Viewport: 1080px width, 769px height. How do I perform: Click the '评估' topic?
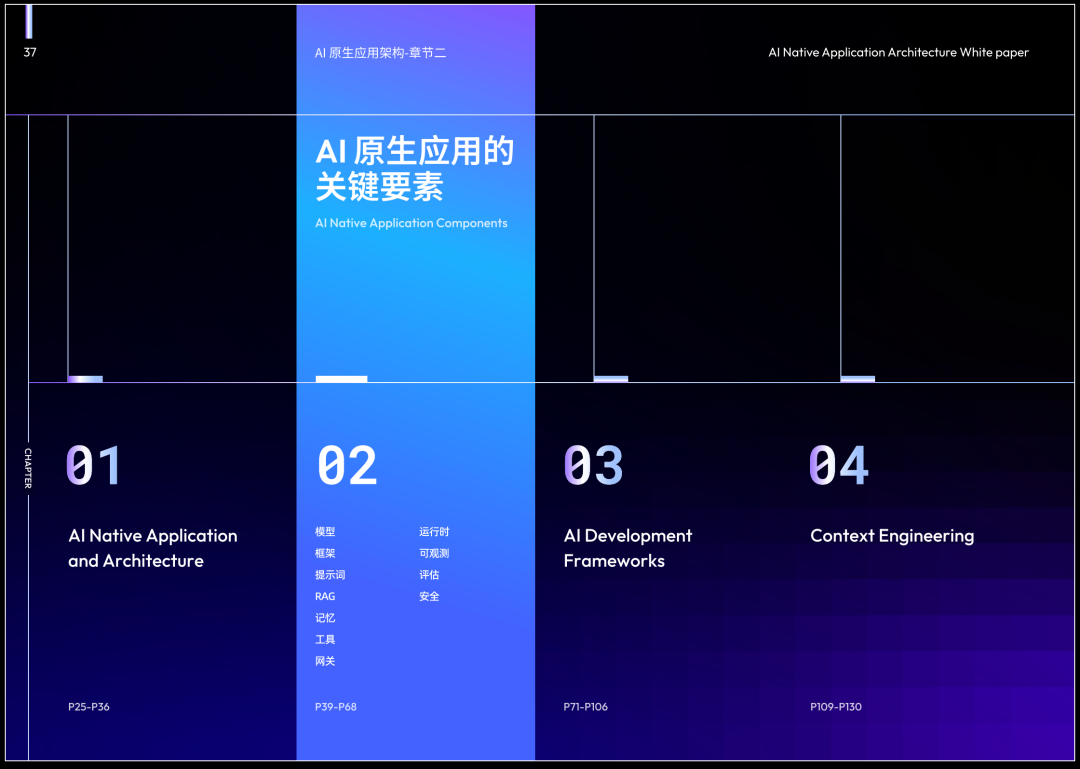[429, 575]
